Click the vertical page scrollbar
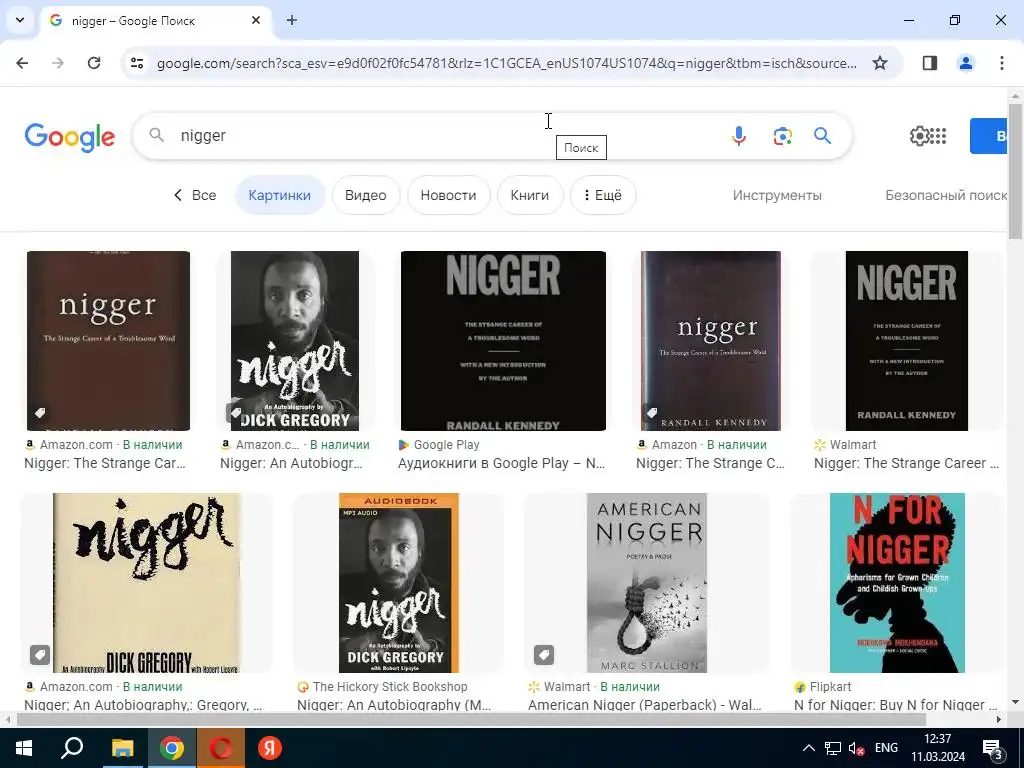1024x768 pixels. point(1015,171)
